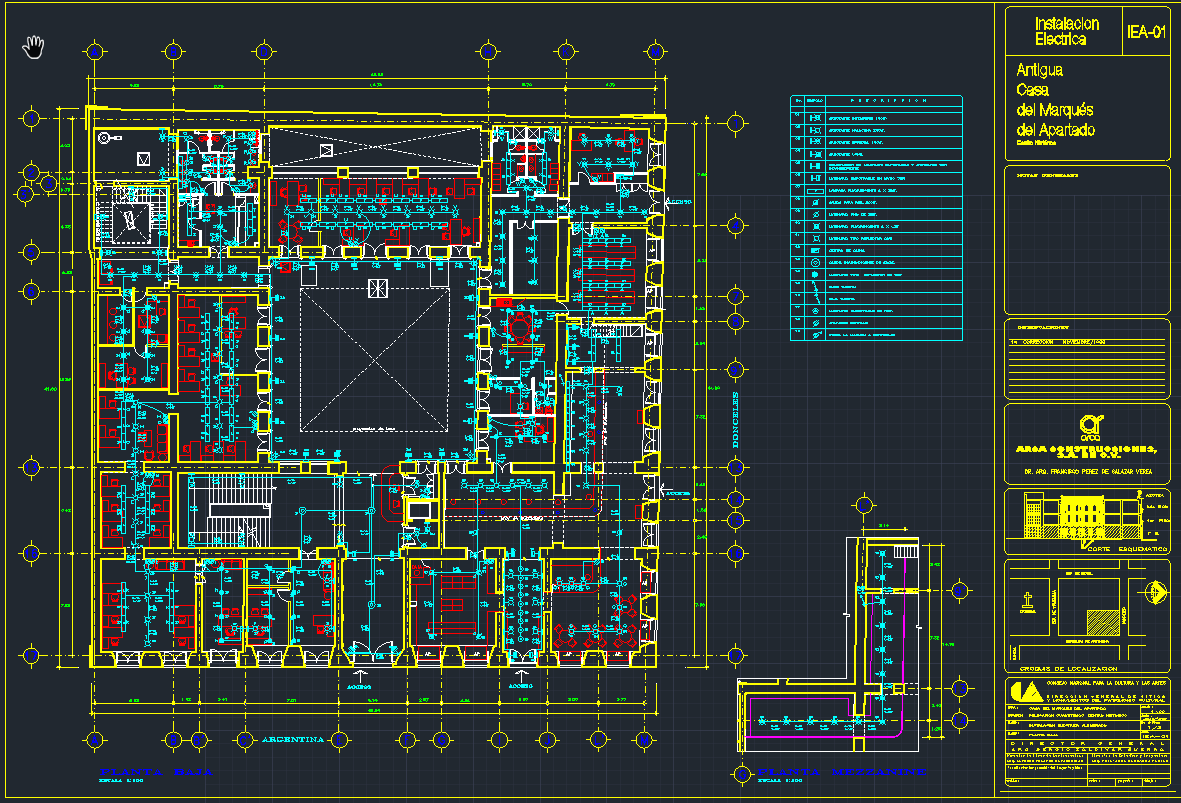Click the red round table with chairs
Image resolution: width=1181 pixels, height=803 pixels.
coord(519,326)
